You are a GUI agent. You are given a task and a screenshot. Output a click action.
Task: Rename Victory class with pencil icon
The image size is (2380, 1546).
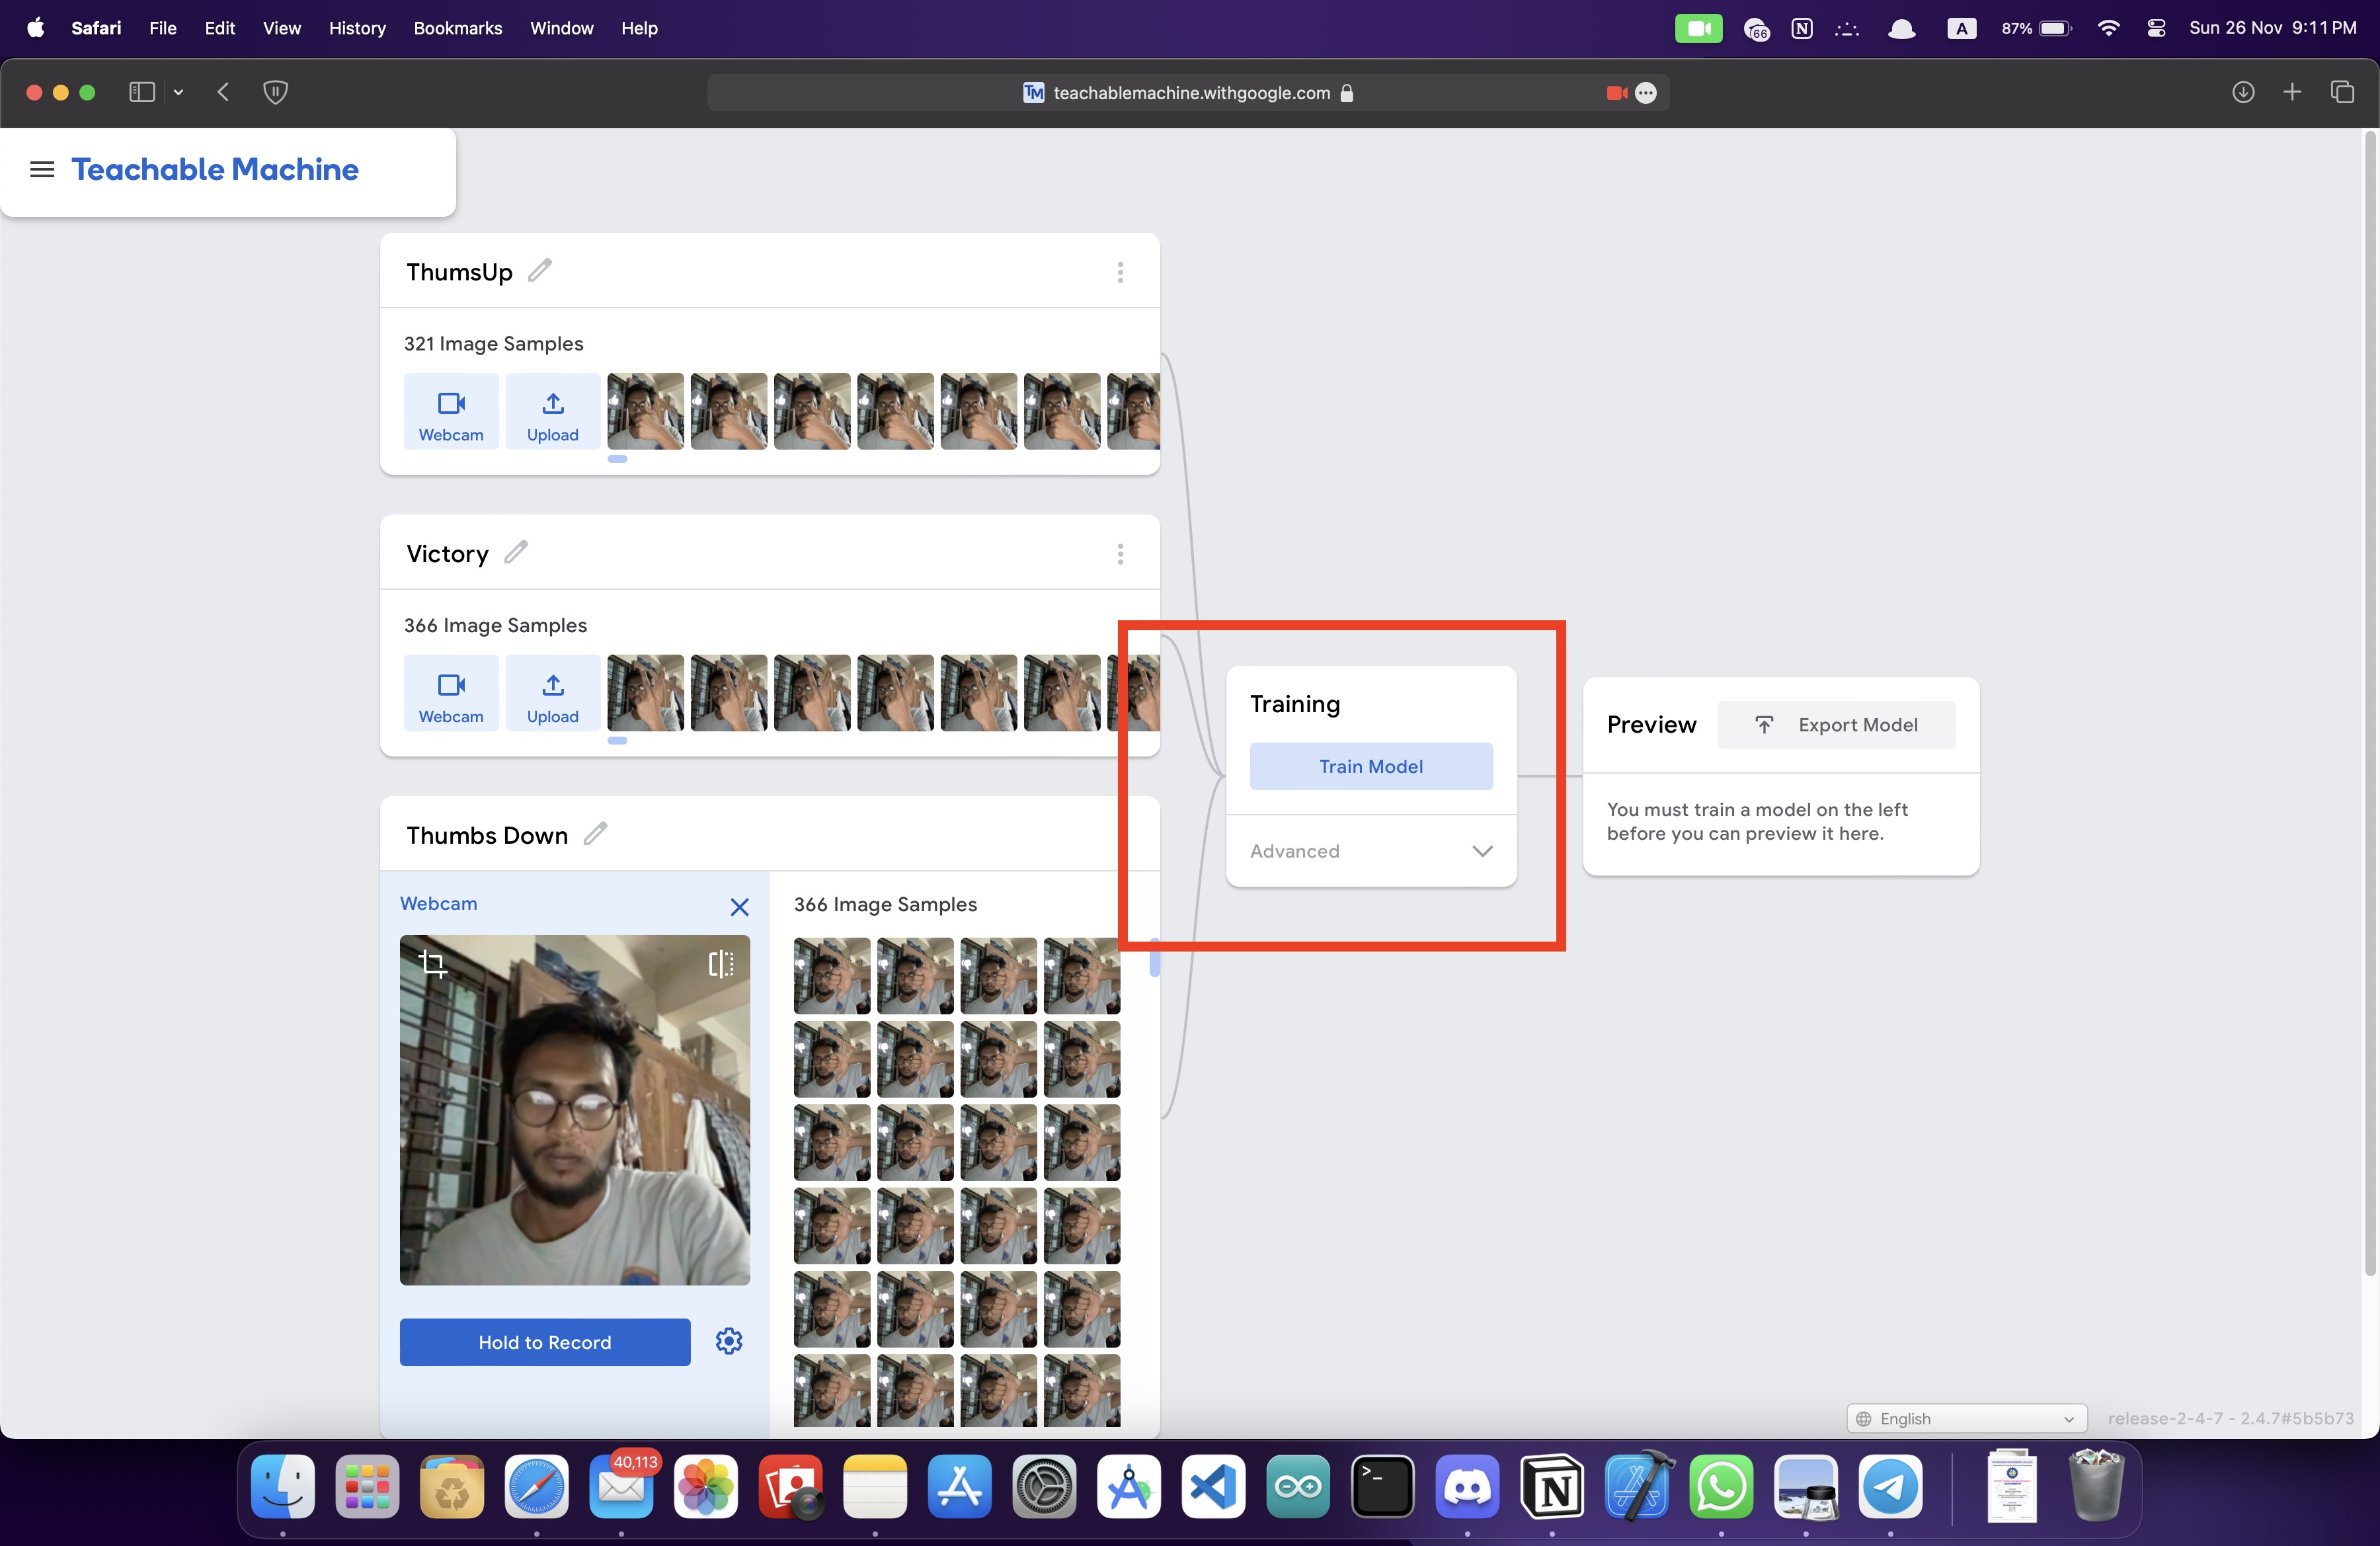coord(516,552)
